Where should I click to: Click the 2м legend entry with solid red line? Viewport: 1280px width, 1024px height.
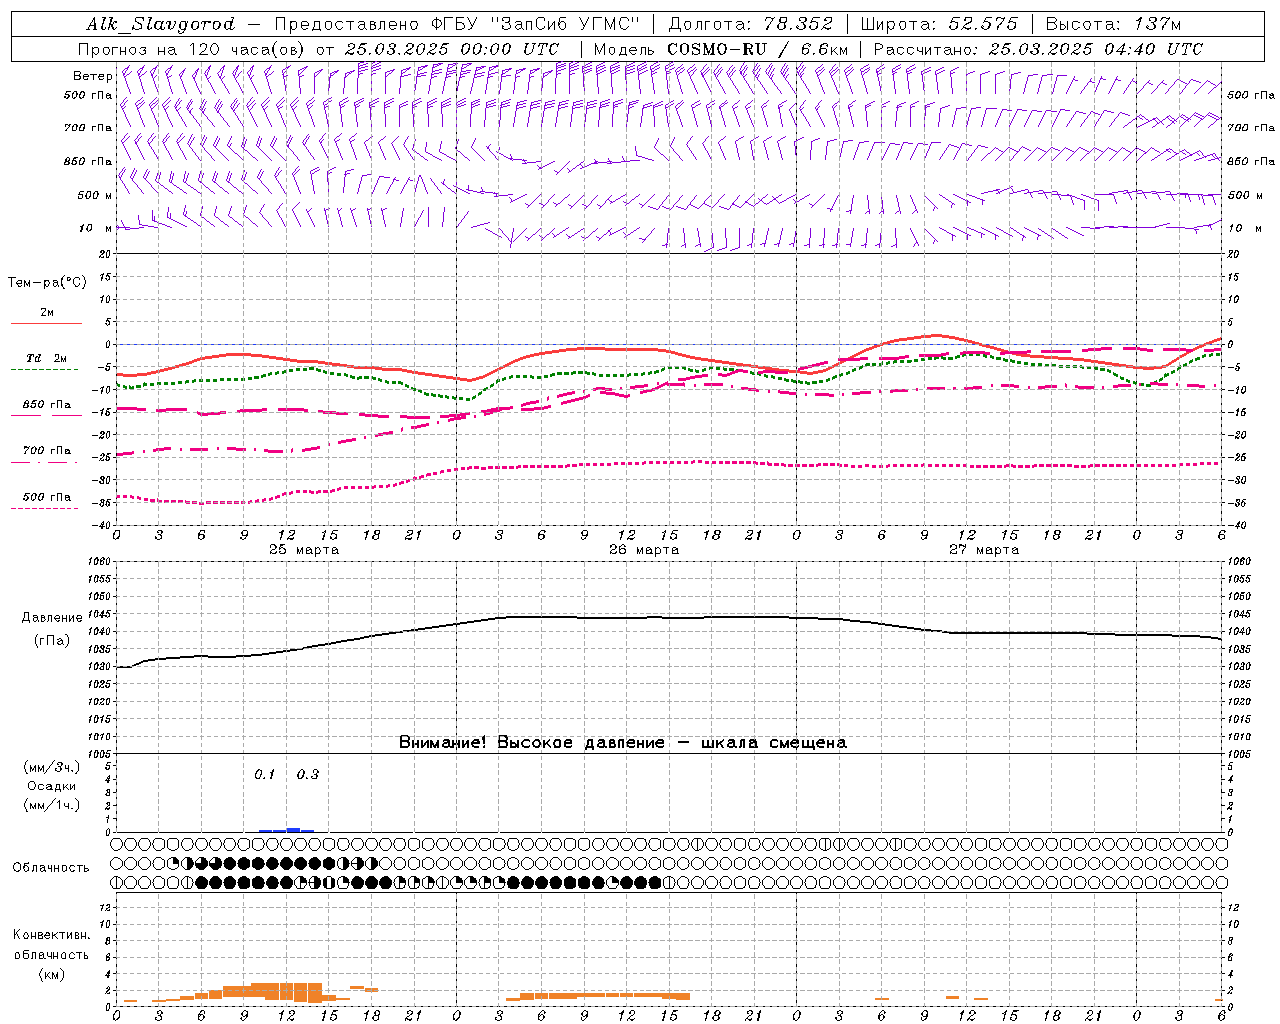pyautogui.click(x=46, y=316)
